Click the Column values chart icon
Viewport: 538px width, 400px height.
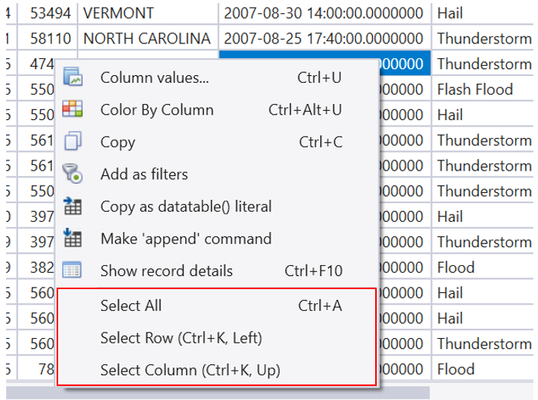[73, 77]
